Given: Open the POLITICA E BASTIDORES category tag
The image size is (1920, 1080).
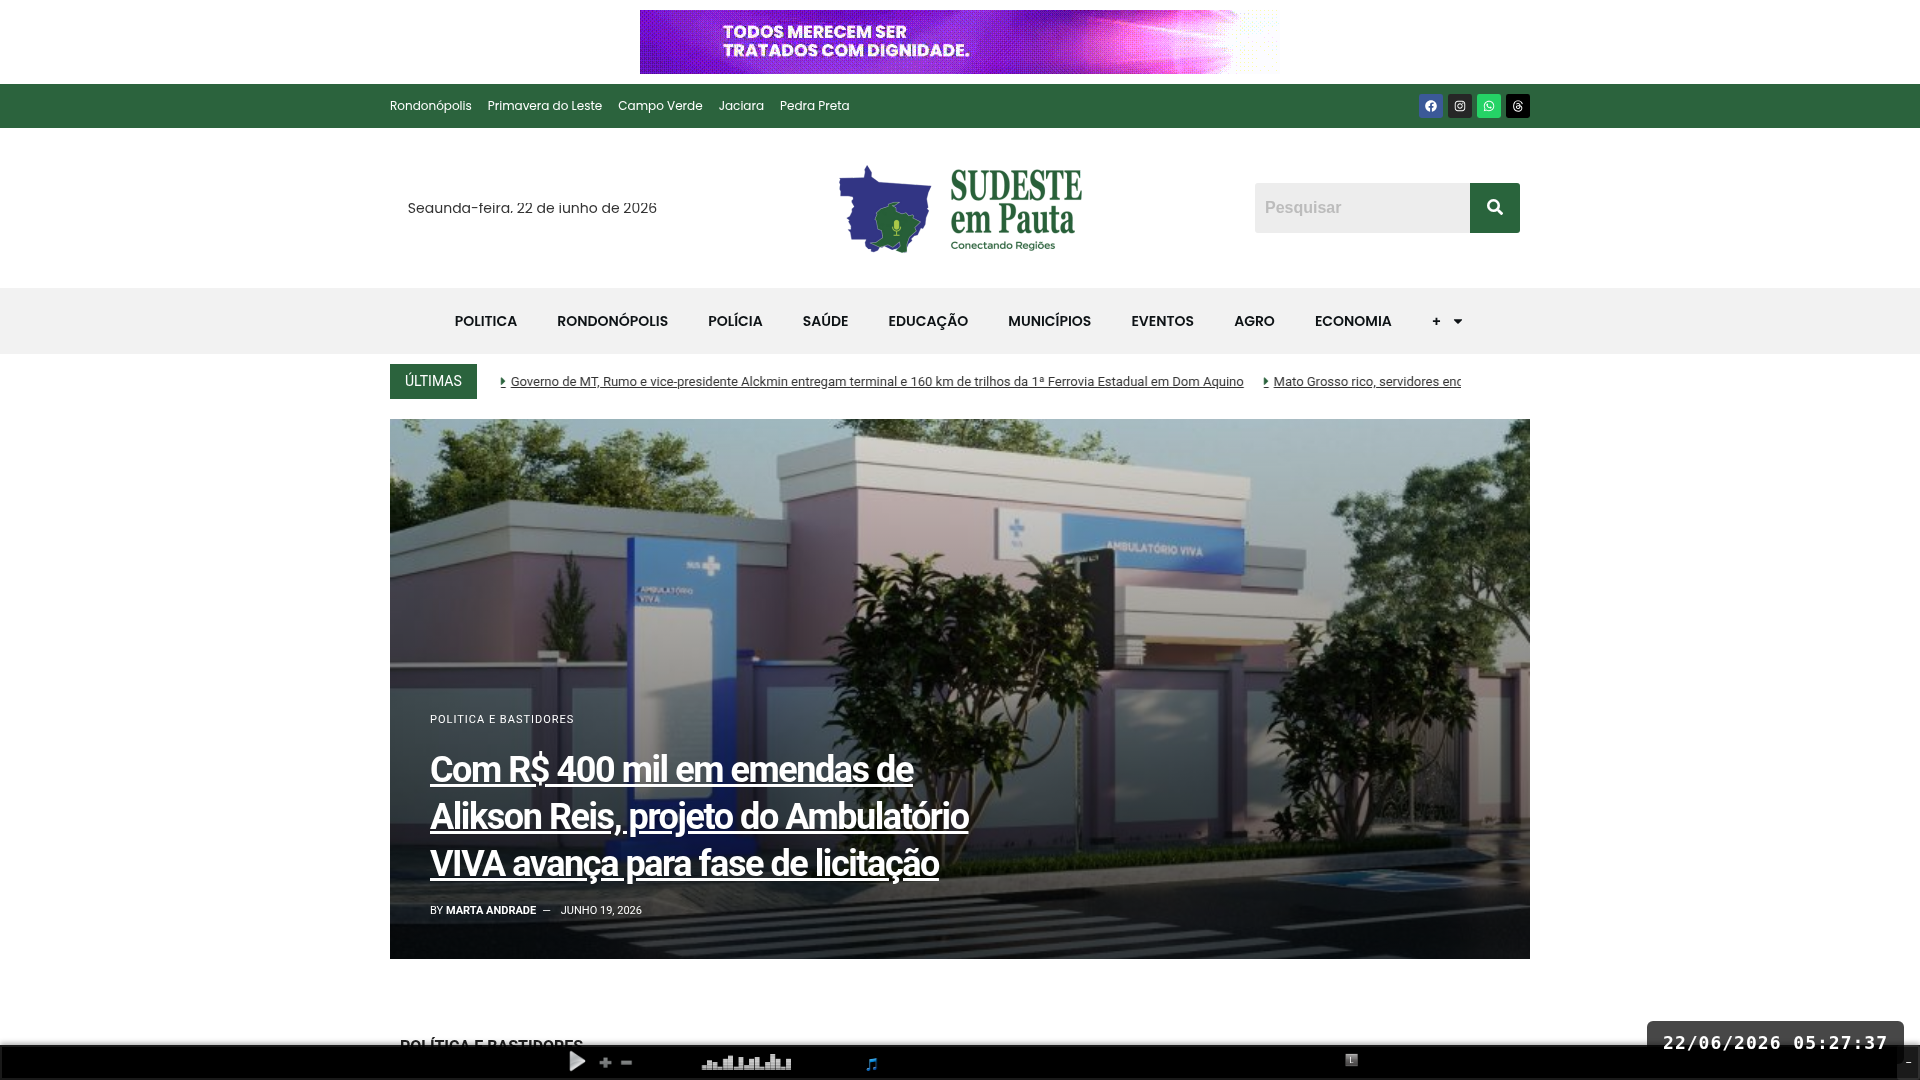Looking at the screenshot, I should click(x=502, y=720).
